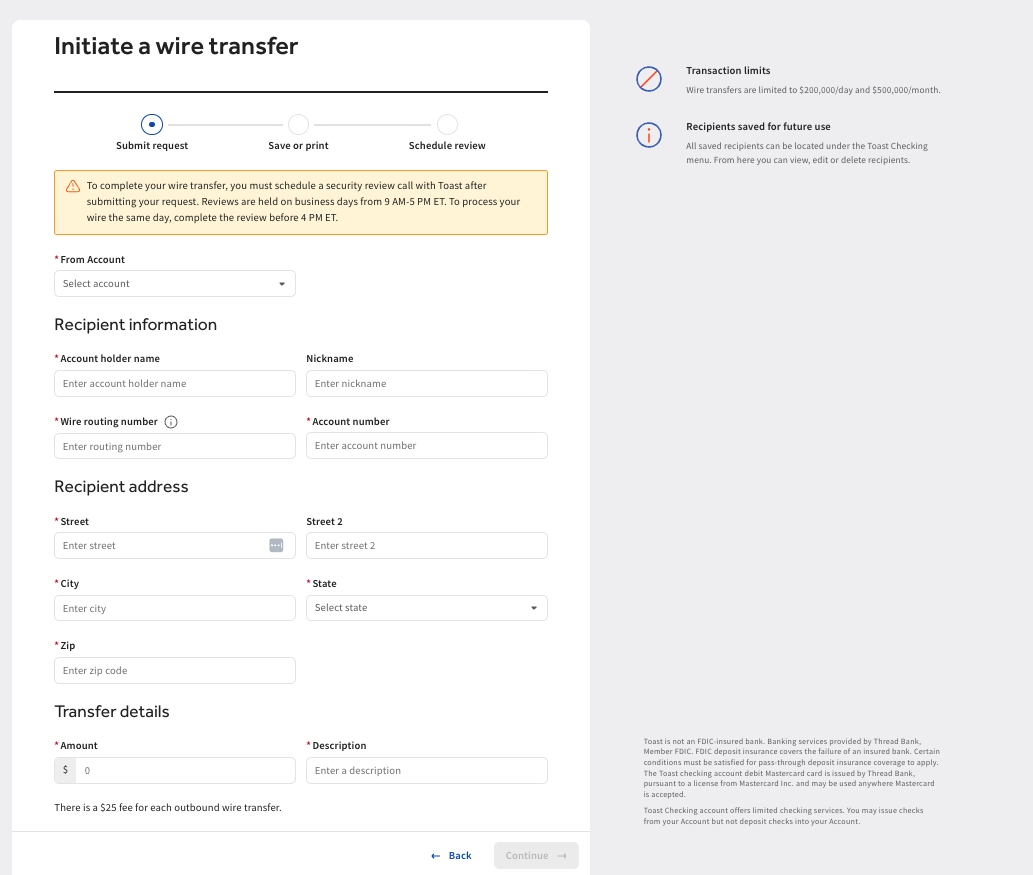Screen dimensions: 1033x875
Task: Click into the Nickname input field
Action: 427,383
